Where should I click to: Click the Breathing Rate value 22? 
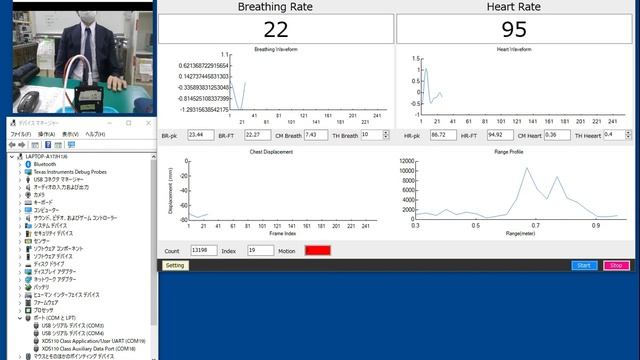pyautogui.click(x=276, y=29)
